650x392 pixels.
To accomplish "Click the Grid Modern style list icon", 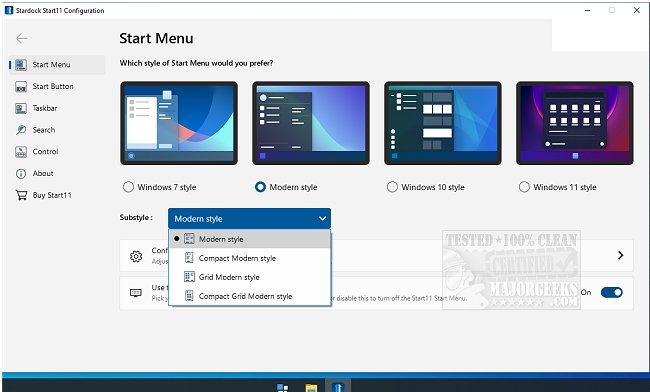I will (x=189, y=277).
